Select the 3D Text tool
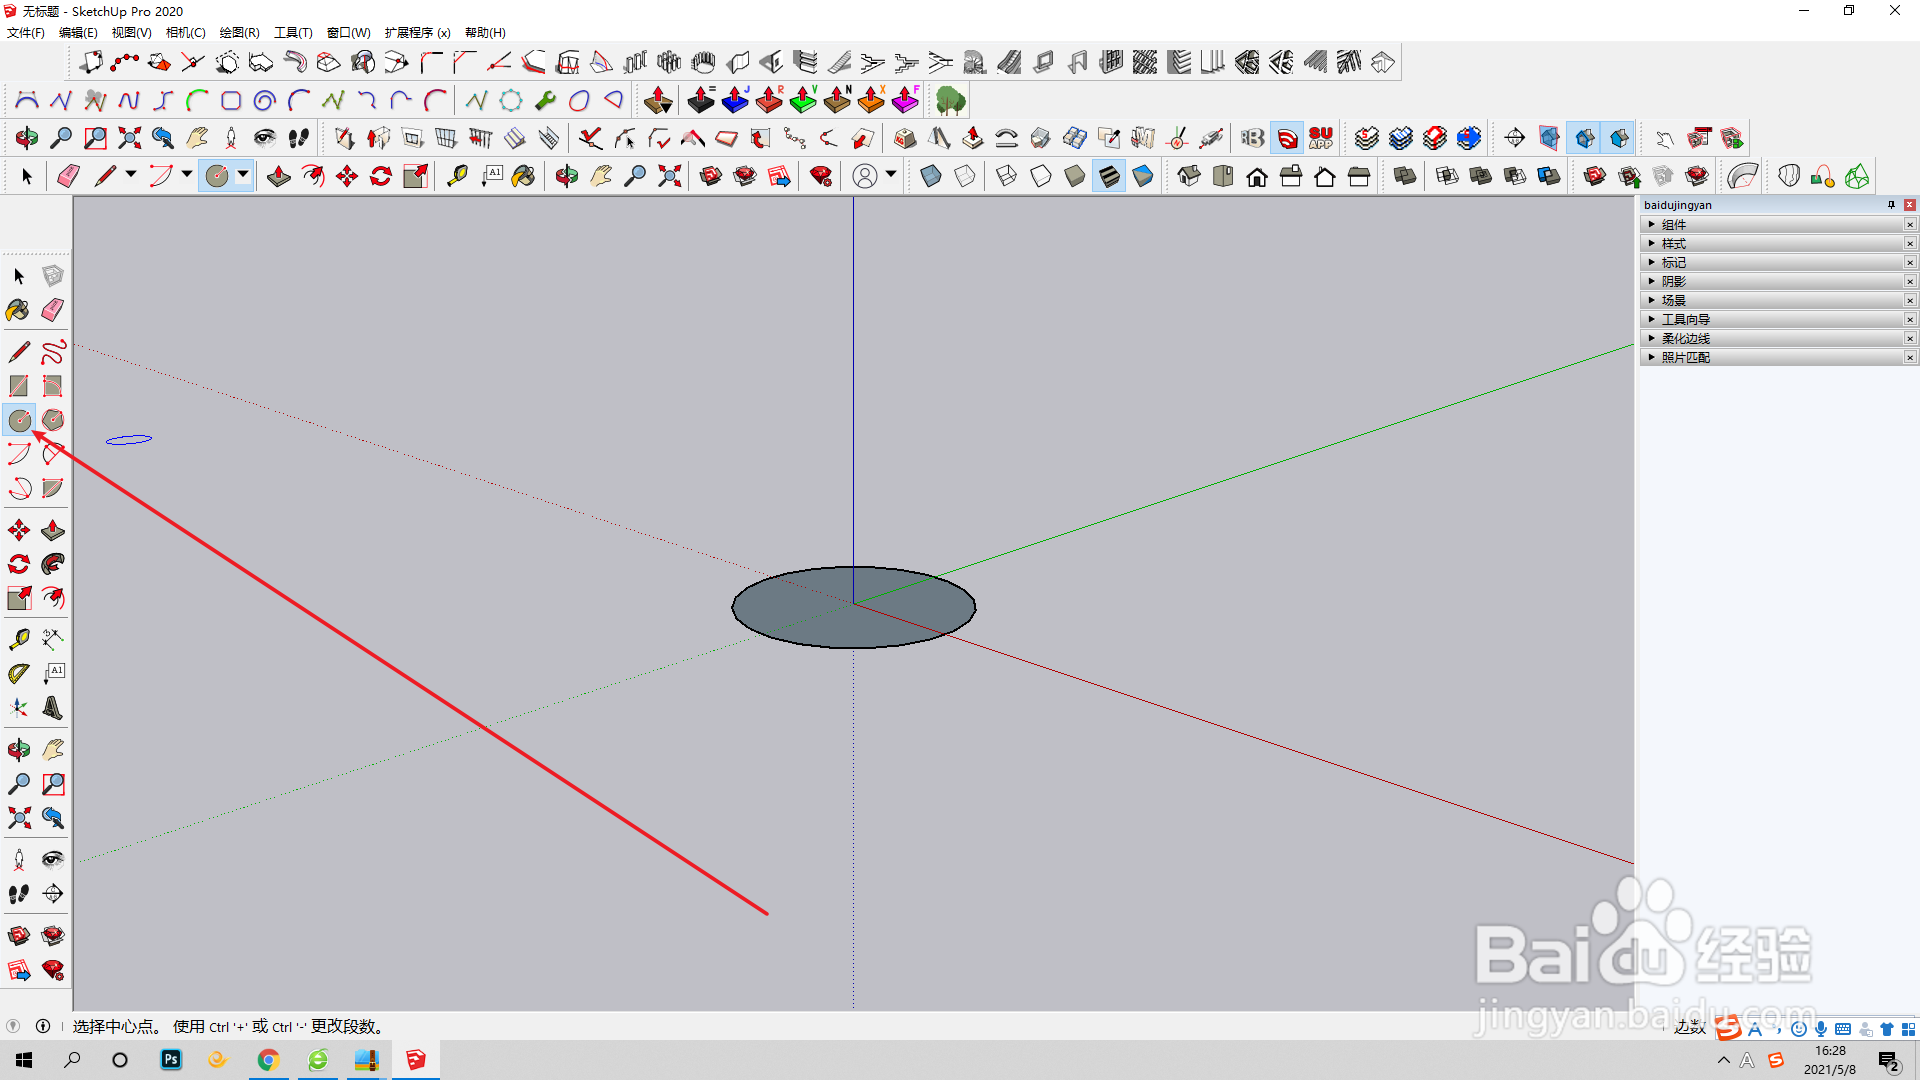 tap(53, 708)
